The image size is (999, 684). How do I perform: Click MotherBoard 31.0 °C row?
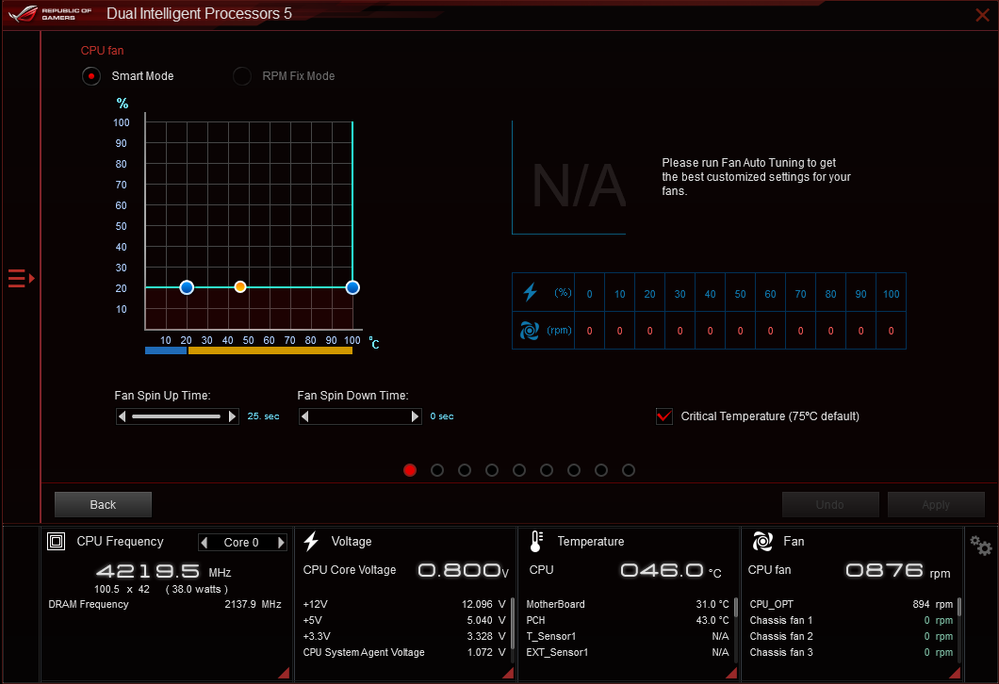(x=628, y=604)
